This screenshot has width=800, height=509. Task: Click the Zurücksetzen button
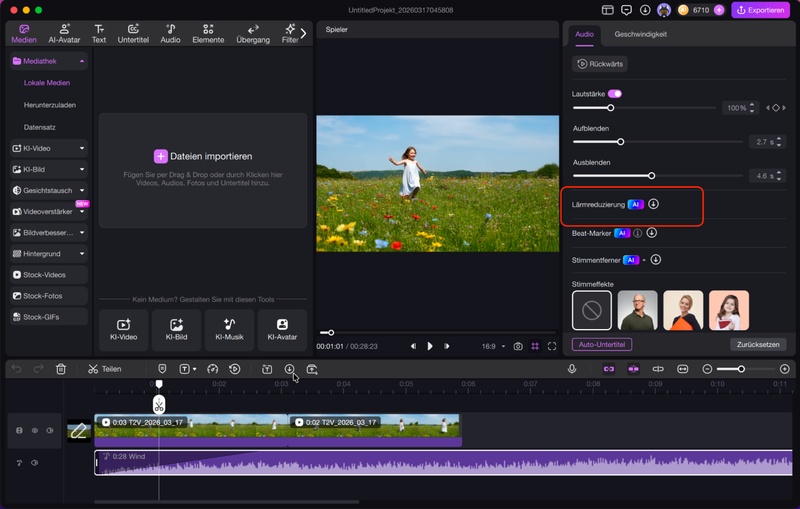[758, 344]
